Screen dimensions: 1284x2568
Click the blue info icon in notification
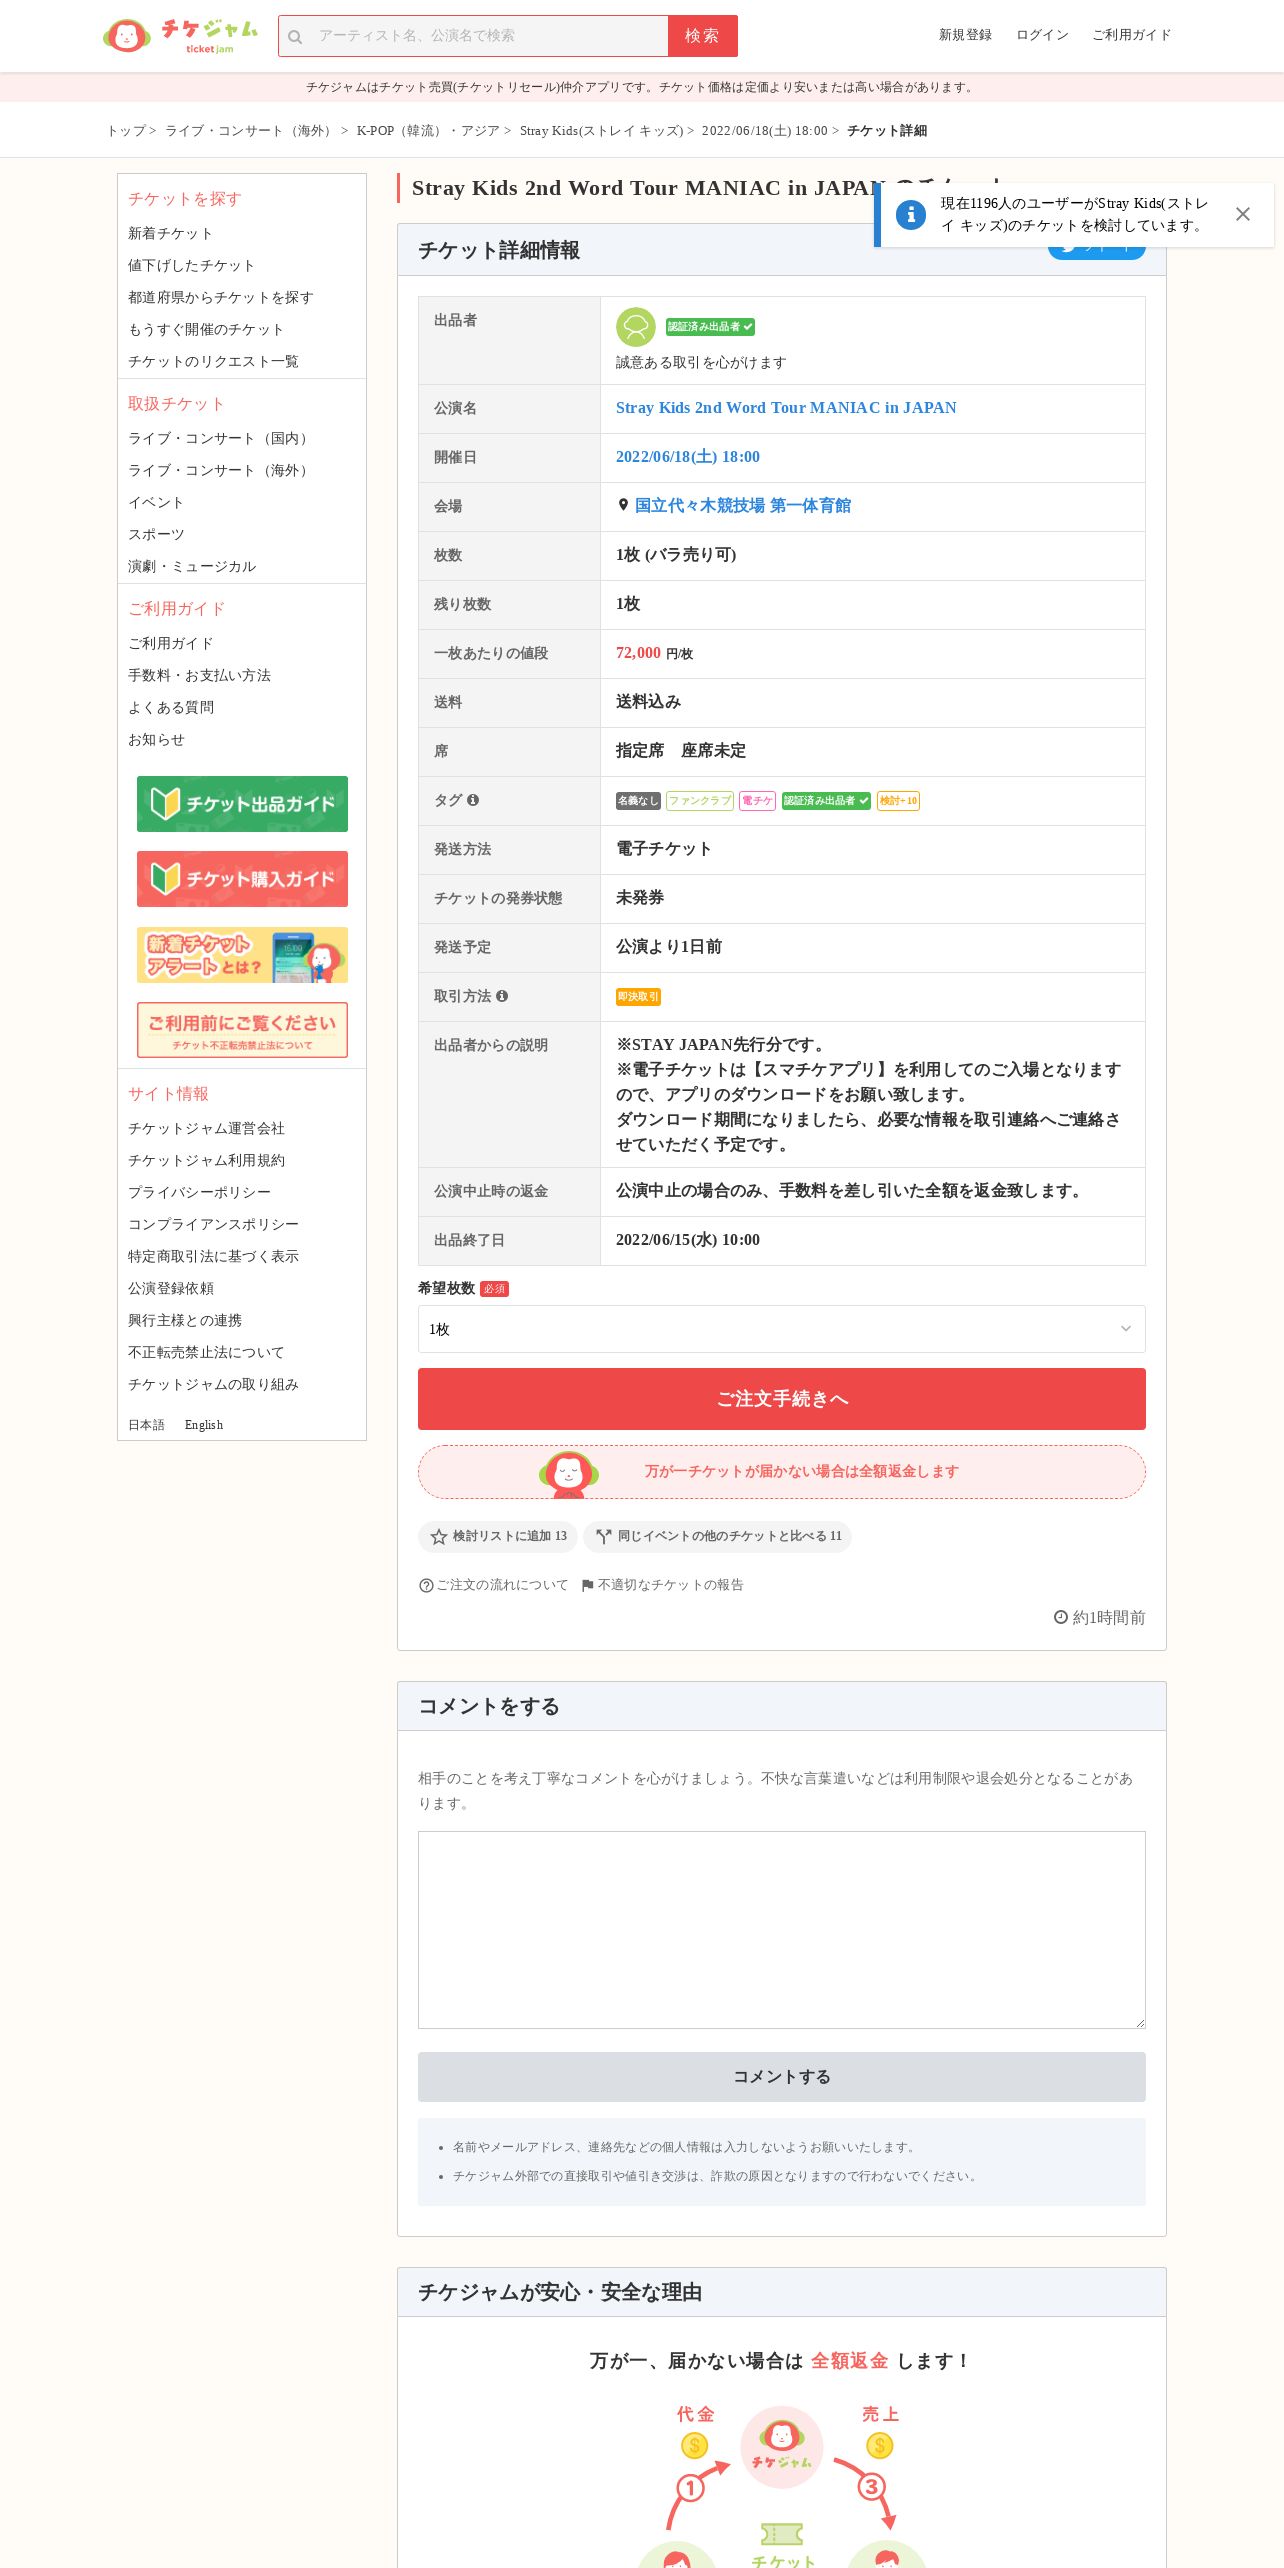(910, 214)
